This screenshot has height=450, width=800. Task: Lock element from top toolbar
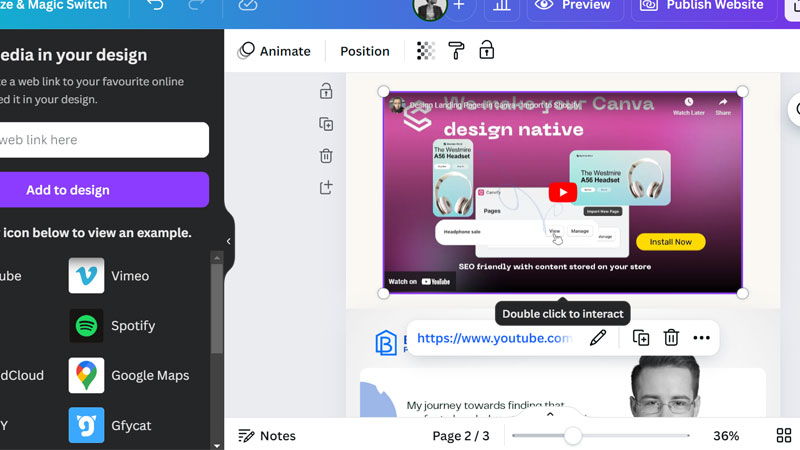[486, 51]
